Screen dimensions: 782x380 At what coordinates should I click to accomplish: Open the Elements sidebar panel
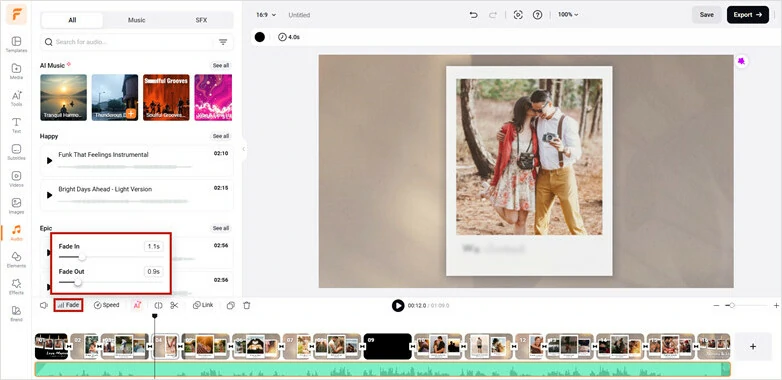click(x=16, y=260)
